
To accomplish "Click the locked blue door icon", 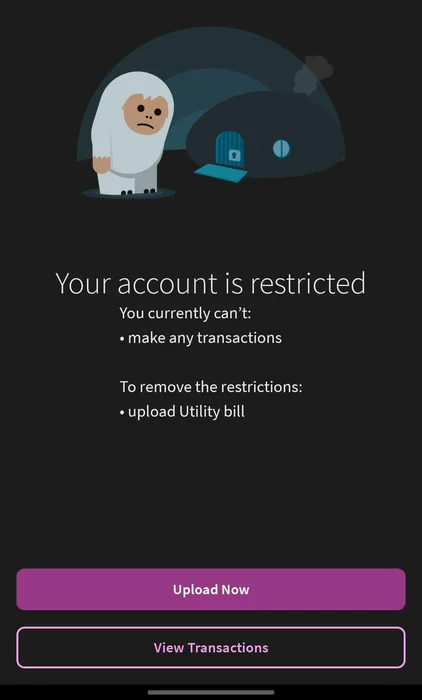I will point(230,149).
